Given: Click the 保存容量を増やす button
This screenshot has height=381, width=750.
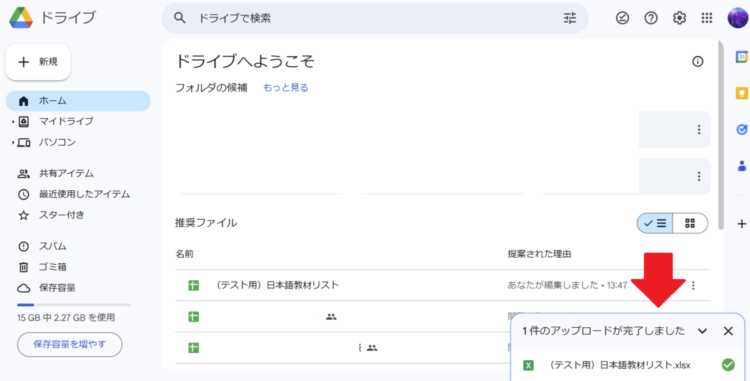Looking at the screenshot, I should (70, 344).
